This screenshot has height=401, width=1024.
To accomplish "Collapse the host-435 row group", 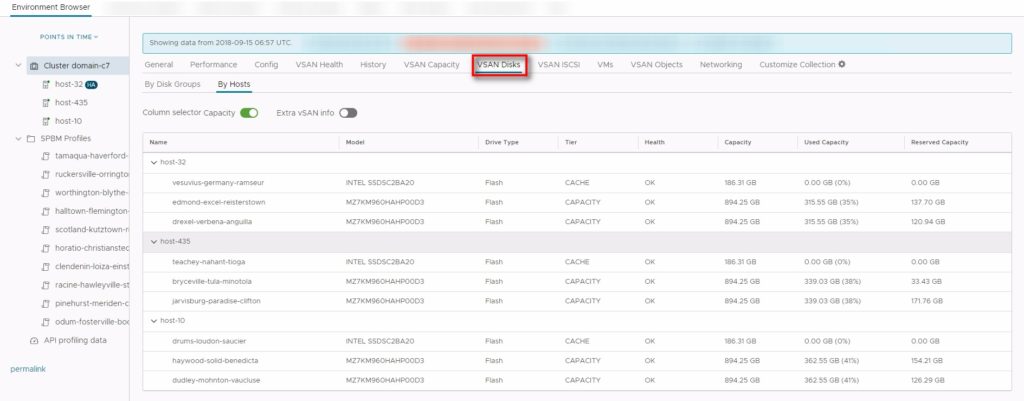I will (153, 241).
